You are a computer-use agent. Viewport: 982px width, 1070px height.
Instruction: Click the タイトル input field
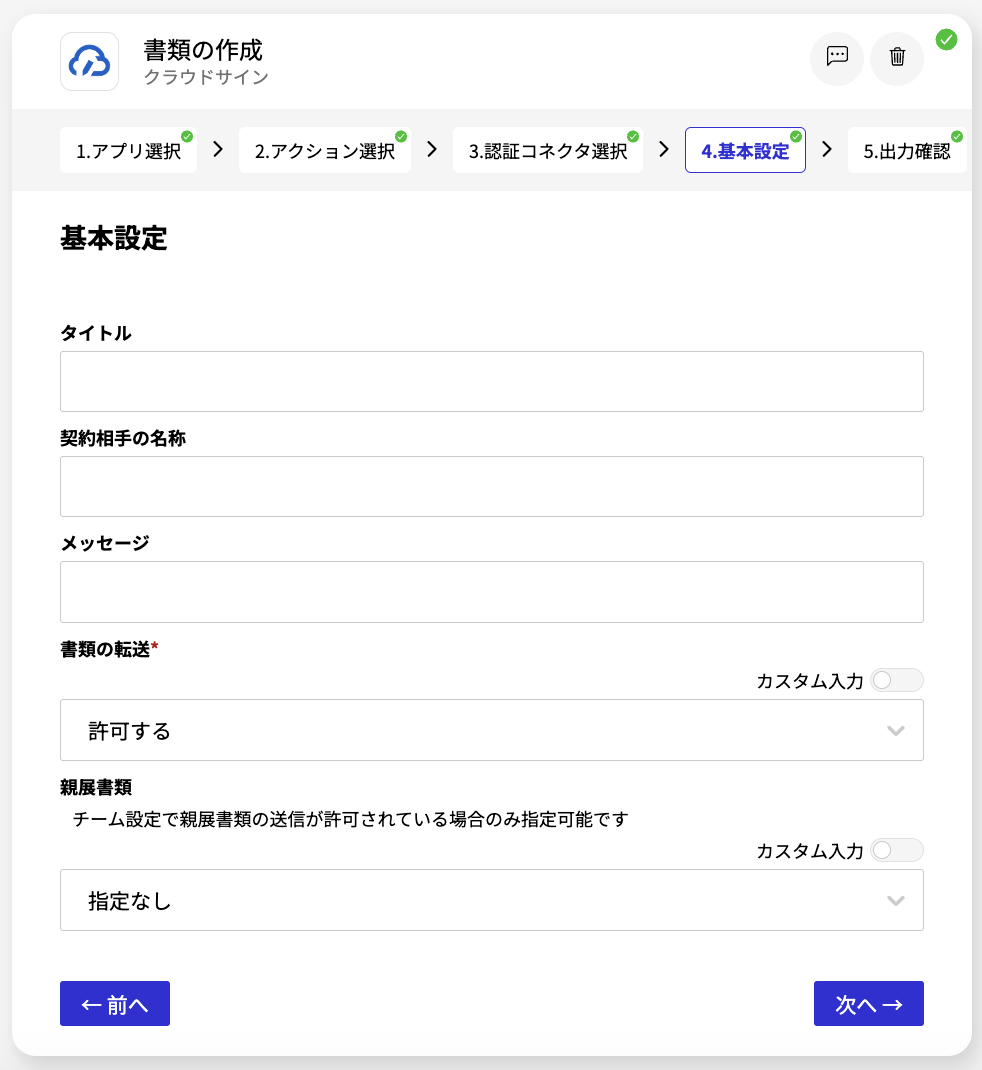[x=492, y=381]
